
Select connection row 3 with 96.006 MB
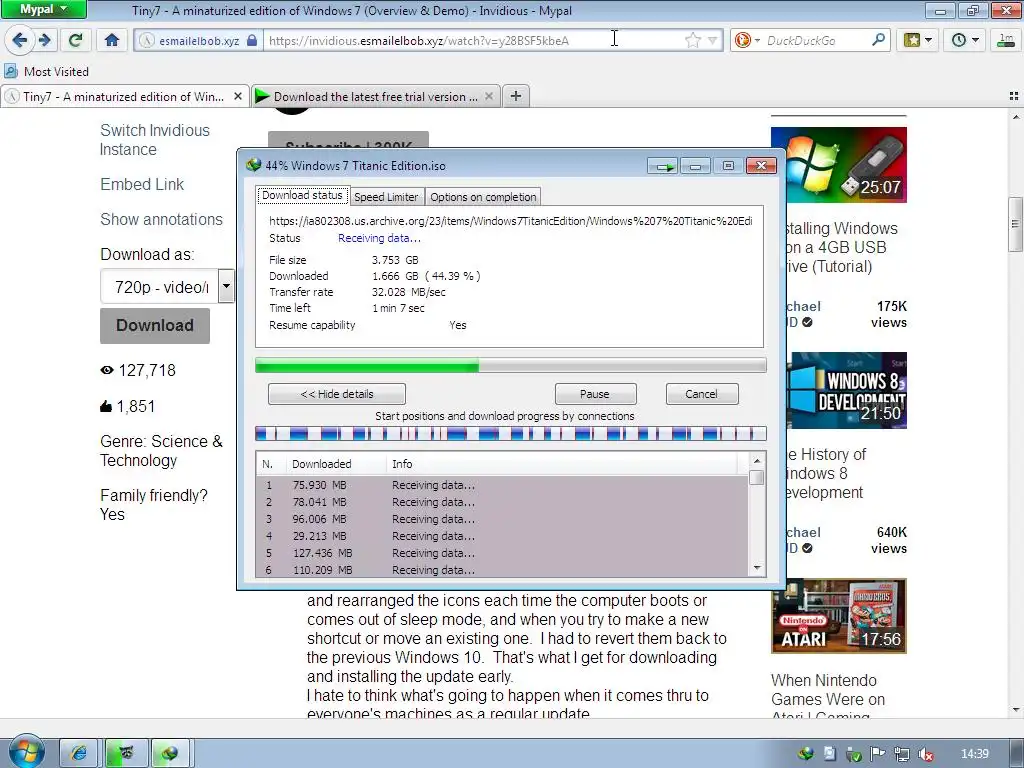tap(502, 519)
